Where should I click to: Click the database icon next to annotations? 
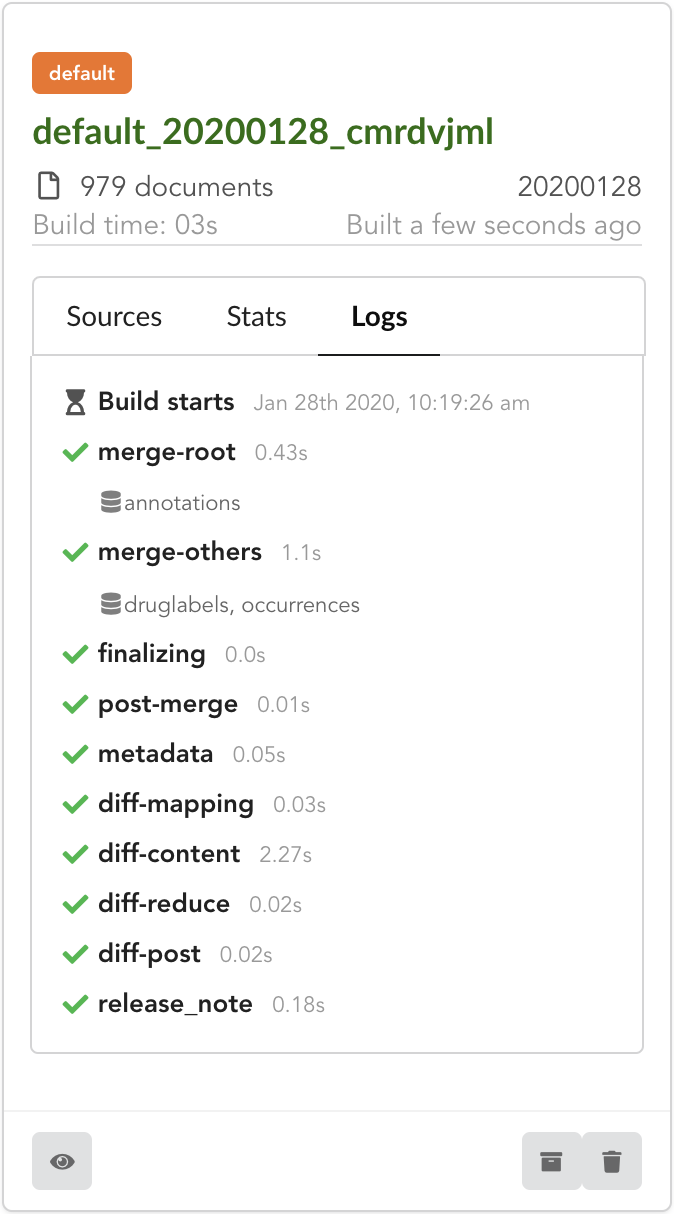pos(111,503)
